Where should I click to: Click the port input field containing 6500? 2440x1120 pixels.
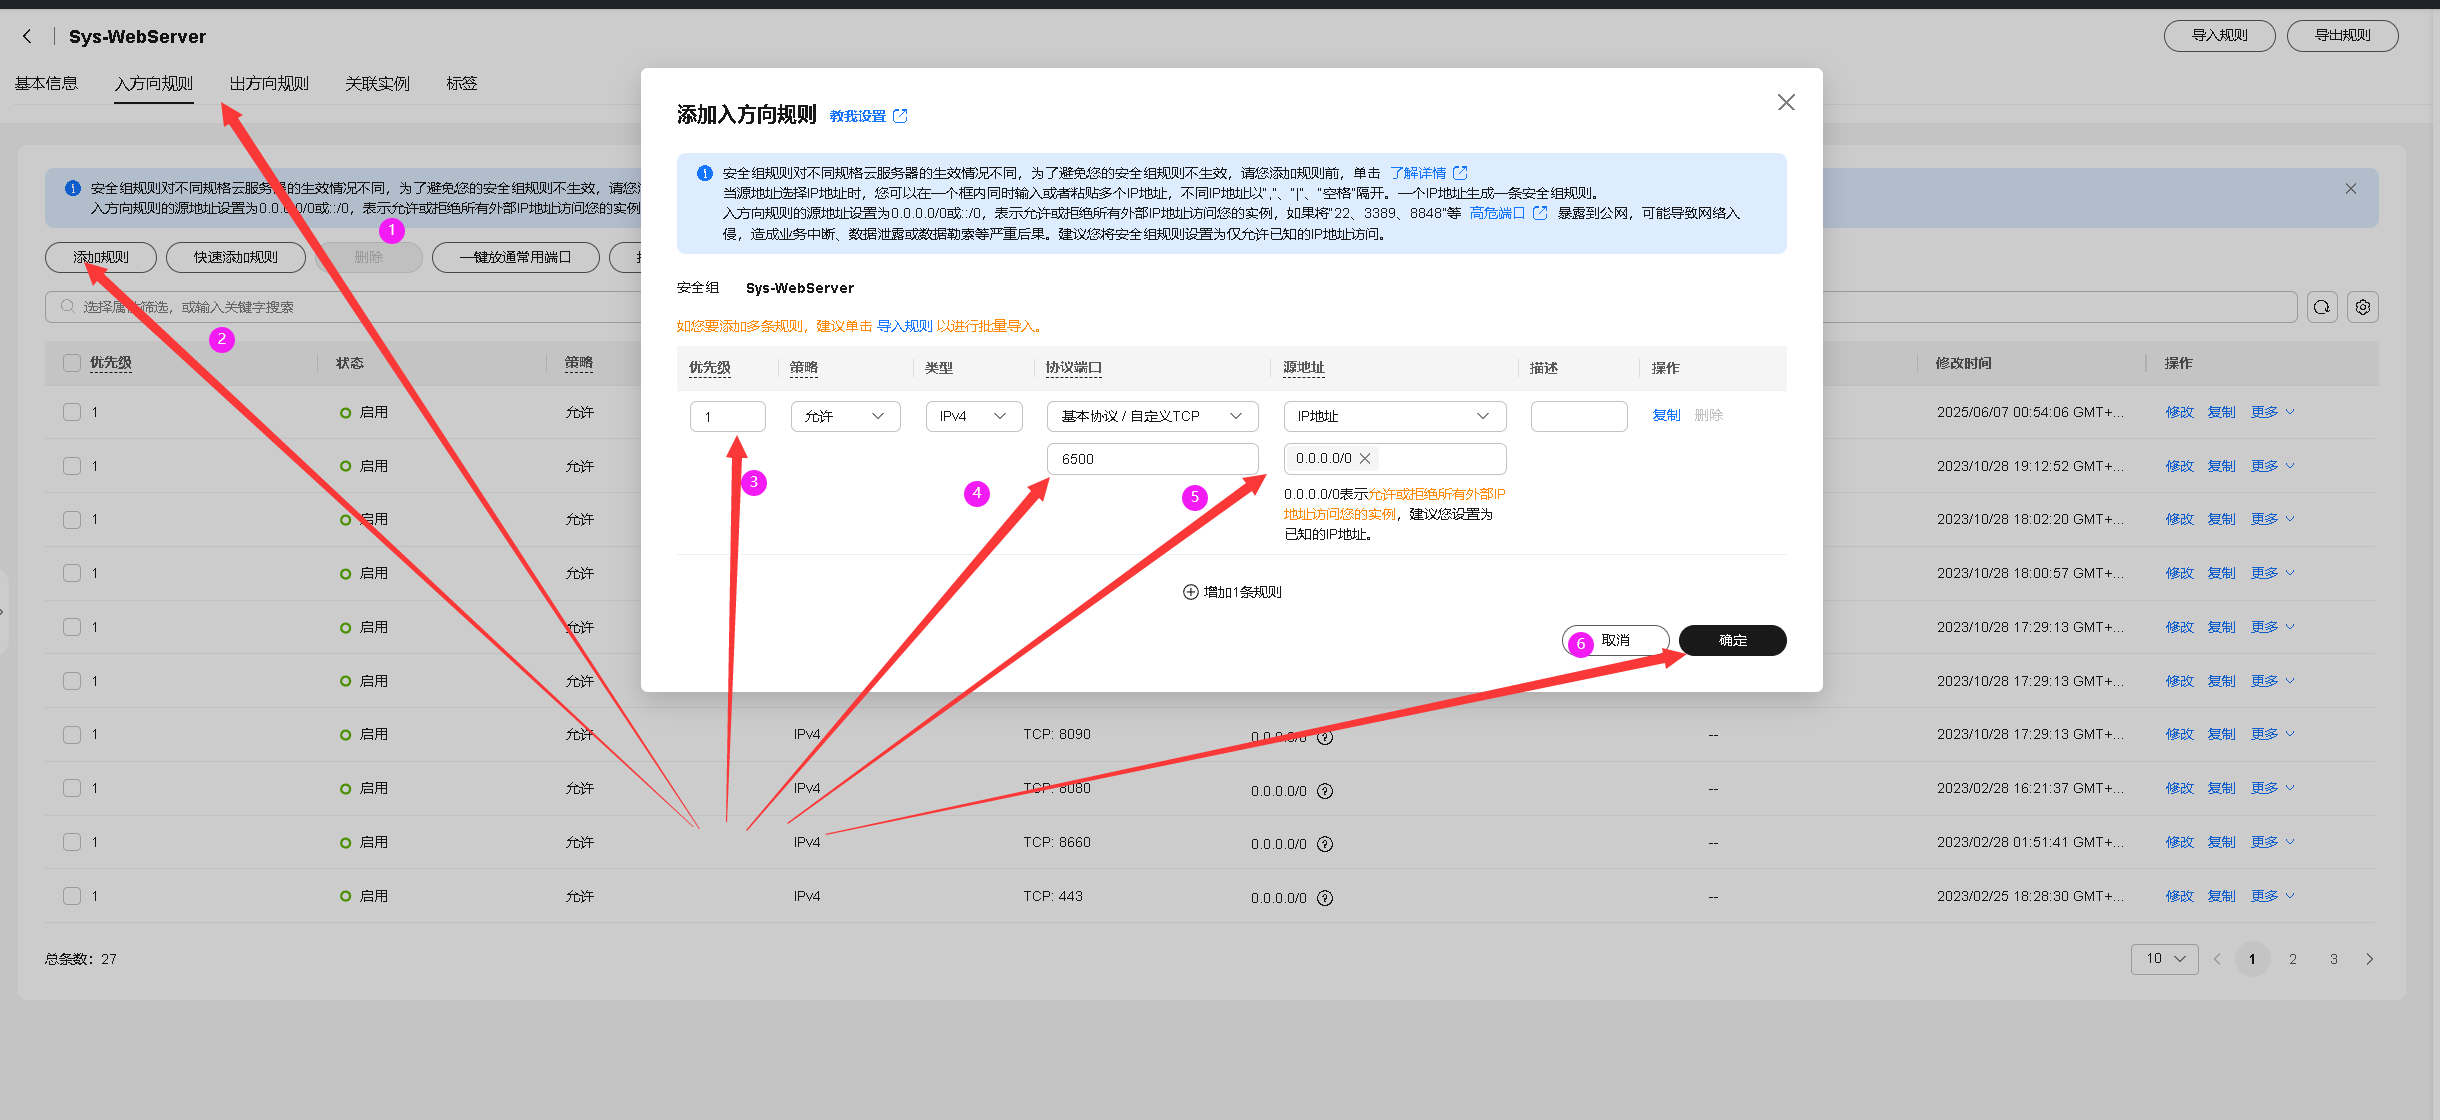click(1152, 459)
